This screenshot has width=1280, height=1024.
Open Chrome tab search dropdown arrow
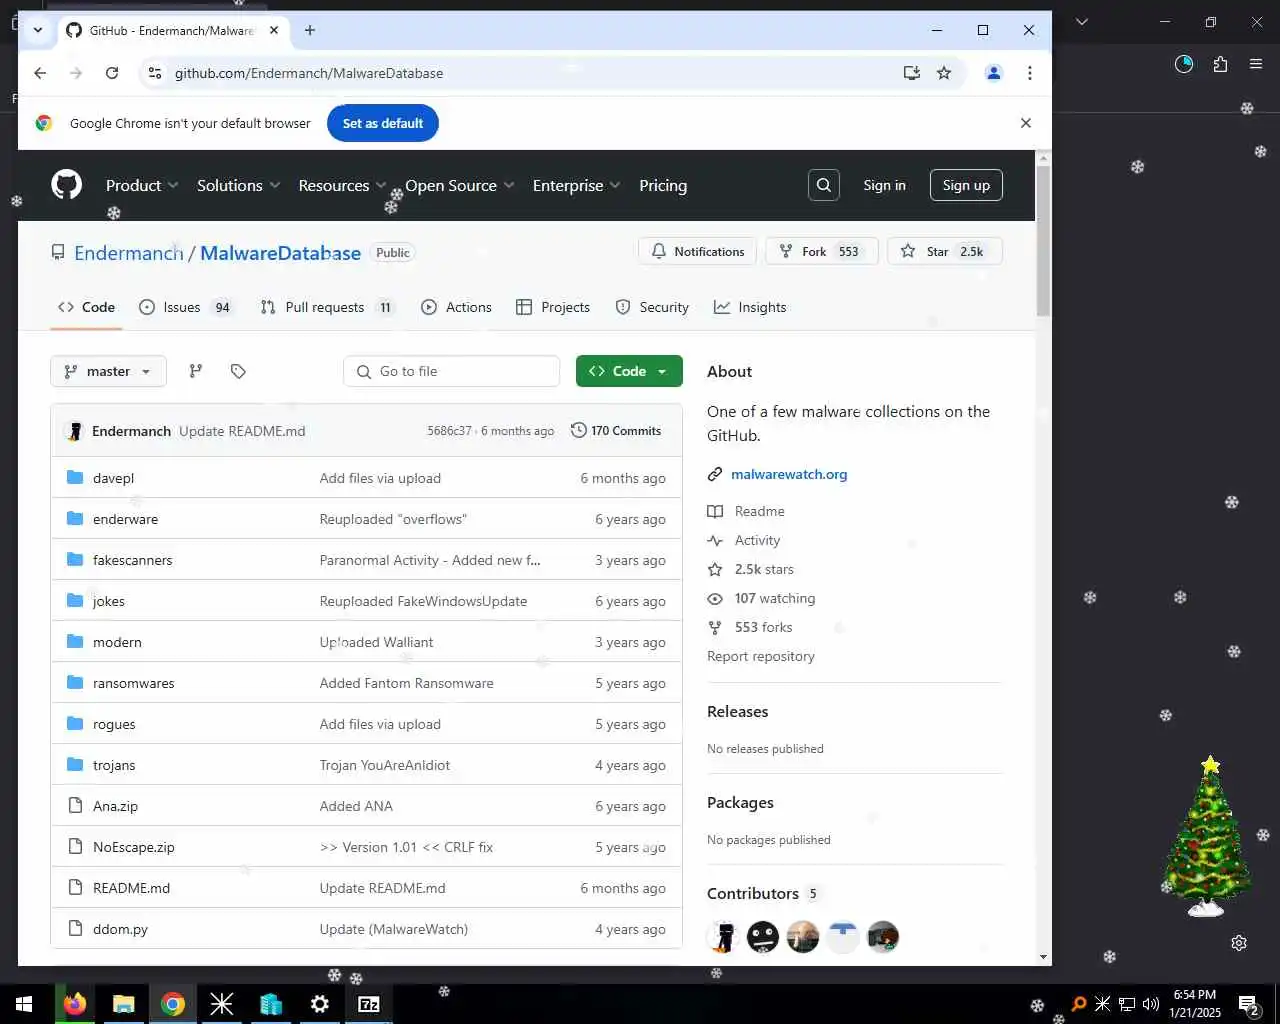pos(38,30)
